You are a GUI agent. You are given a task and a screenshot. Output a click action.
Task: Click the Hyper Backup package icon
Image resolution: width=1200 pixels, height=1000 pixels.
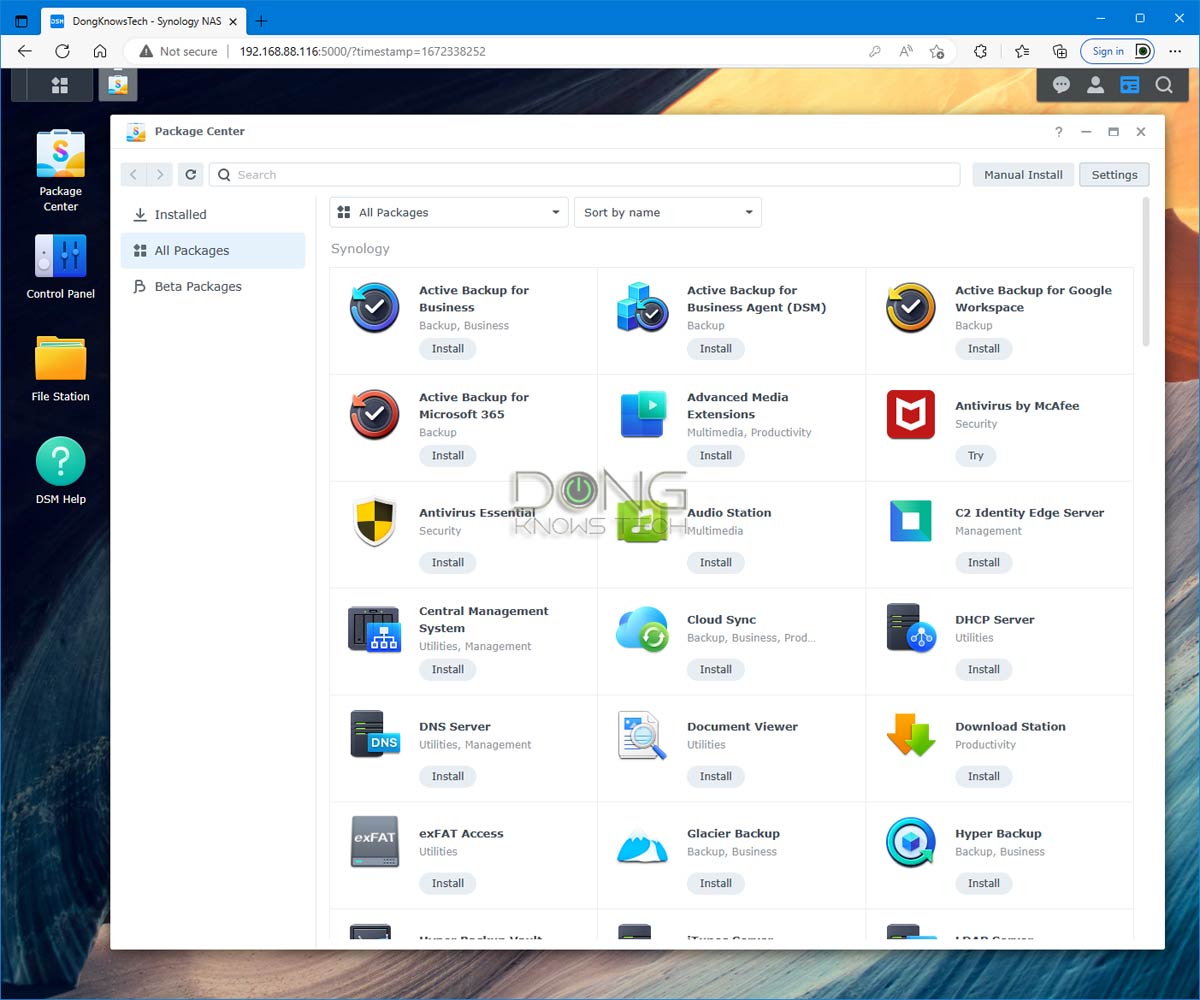pos(910,843)
